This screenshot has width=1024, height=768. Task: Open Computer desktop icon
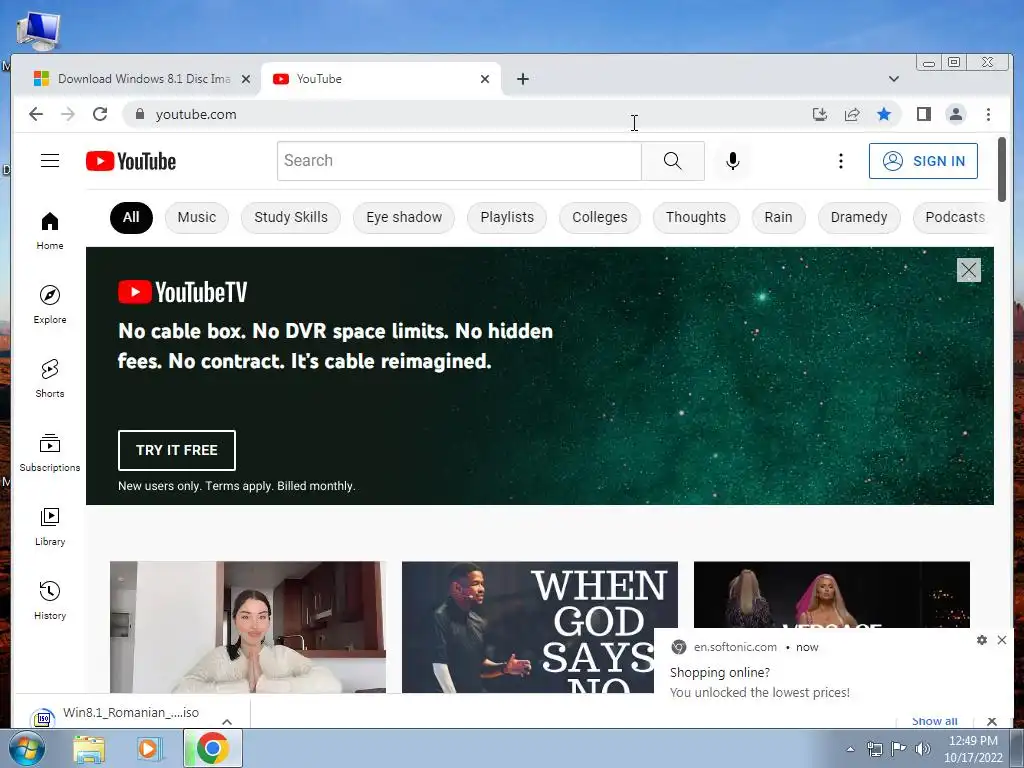click(38, 30)
